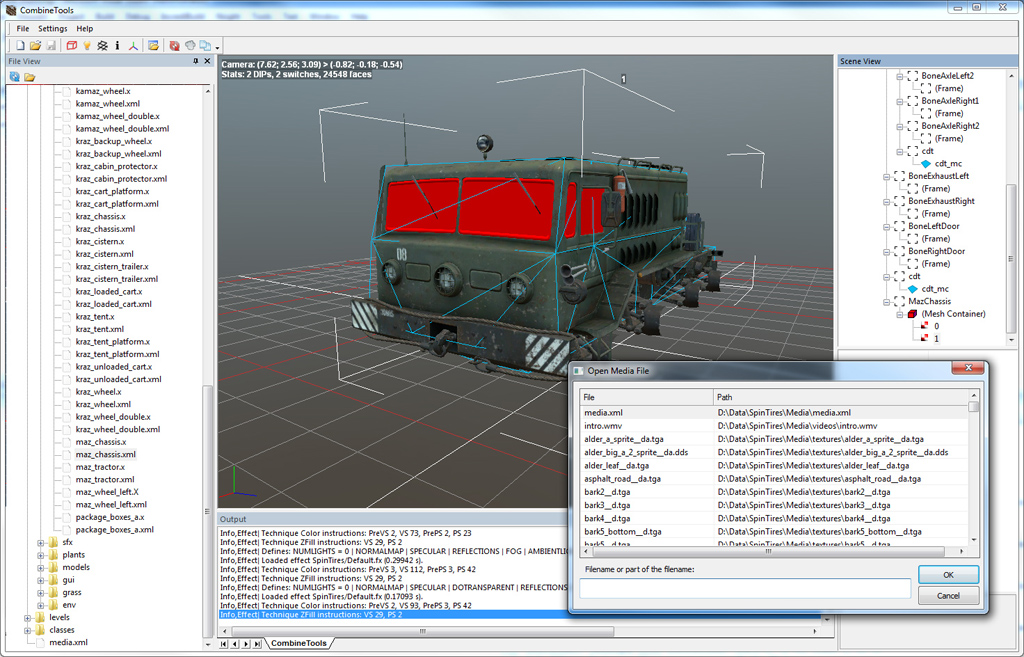Click the red circular reload toolbar icon
1024x657 pixels.
pyautogui.click(x=174, y=46)
